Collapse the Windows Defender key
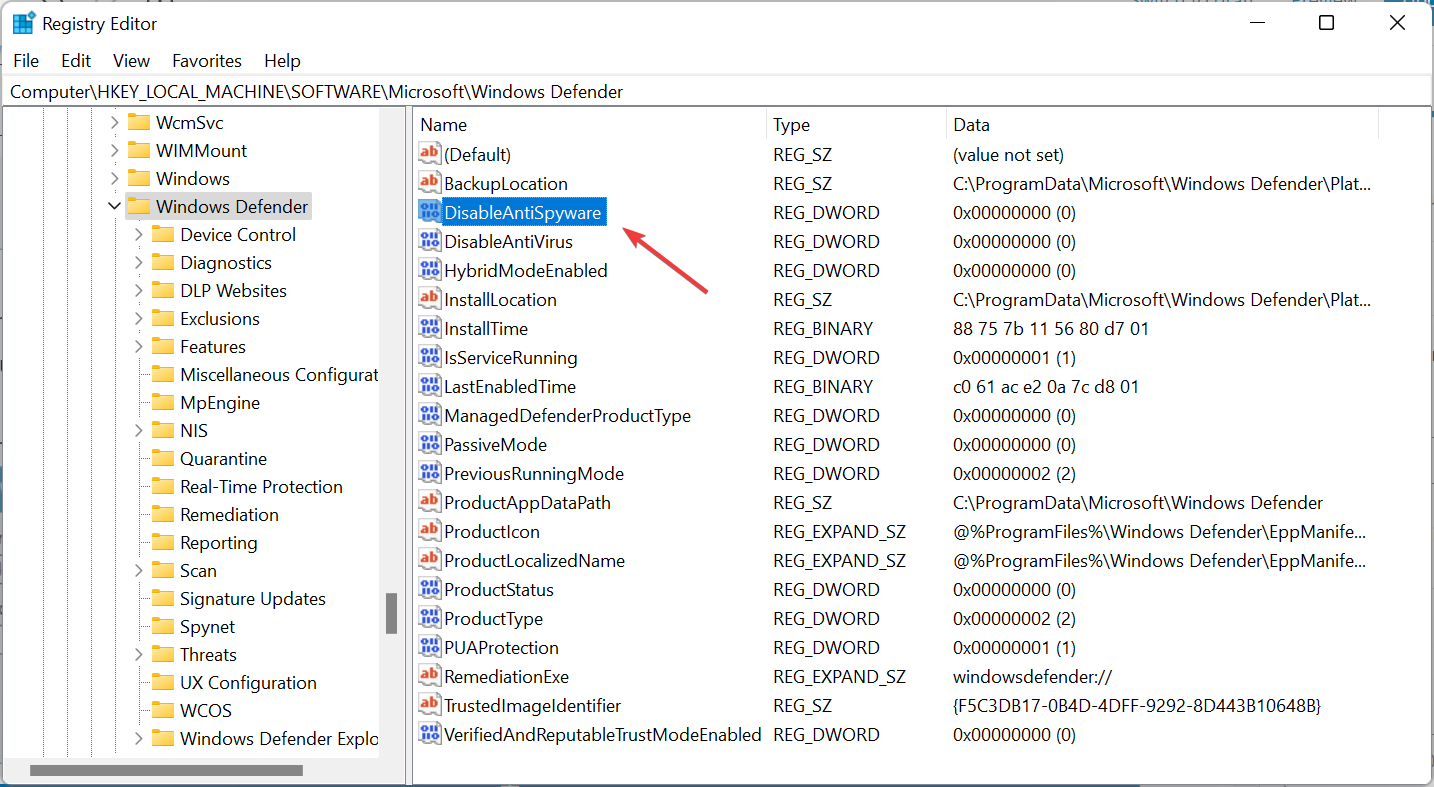Viewport: 1434px width, 787px height. (x=114, y=206)
